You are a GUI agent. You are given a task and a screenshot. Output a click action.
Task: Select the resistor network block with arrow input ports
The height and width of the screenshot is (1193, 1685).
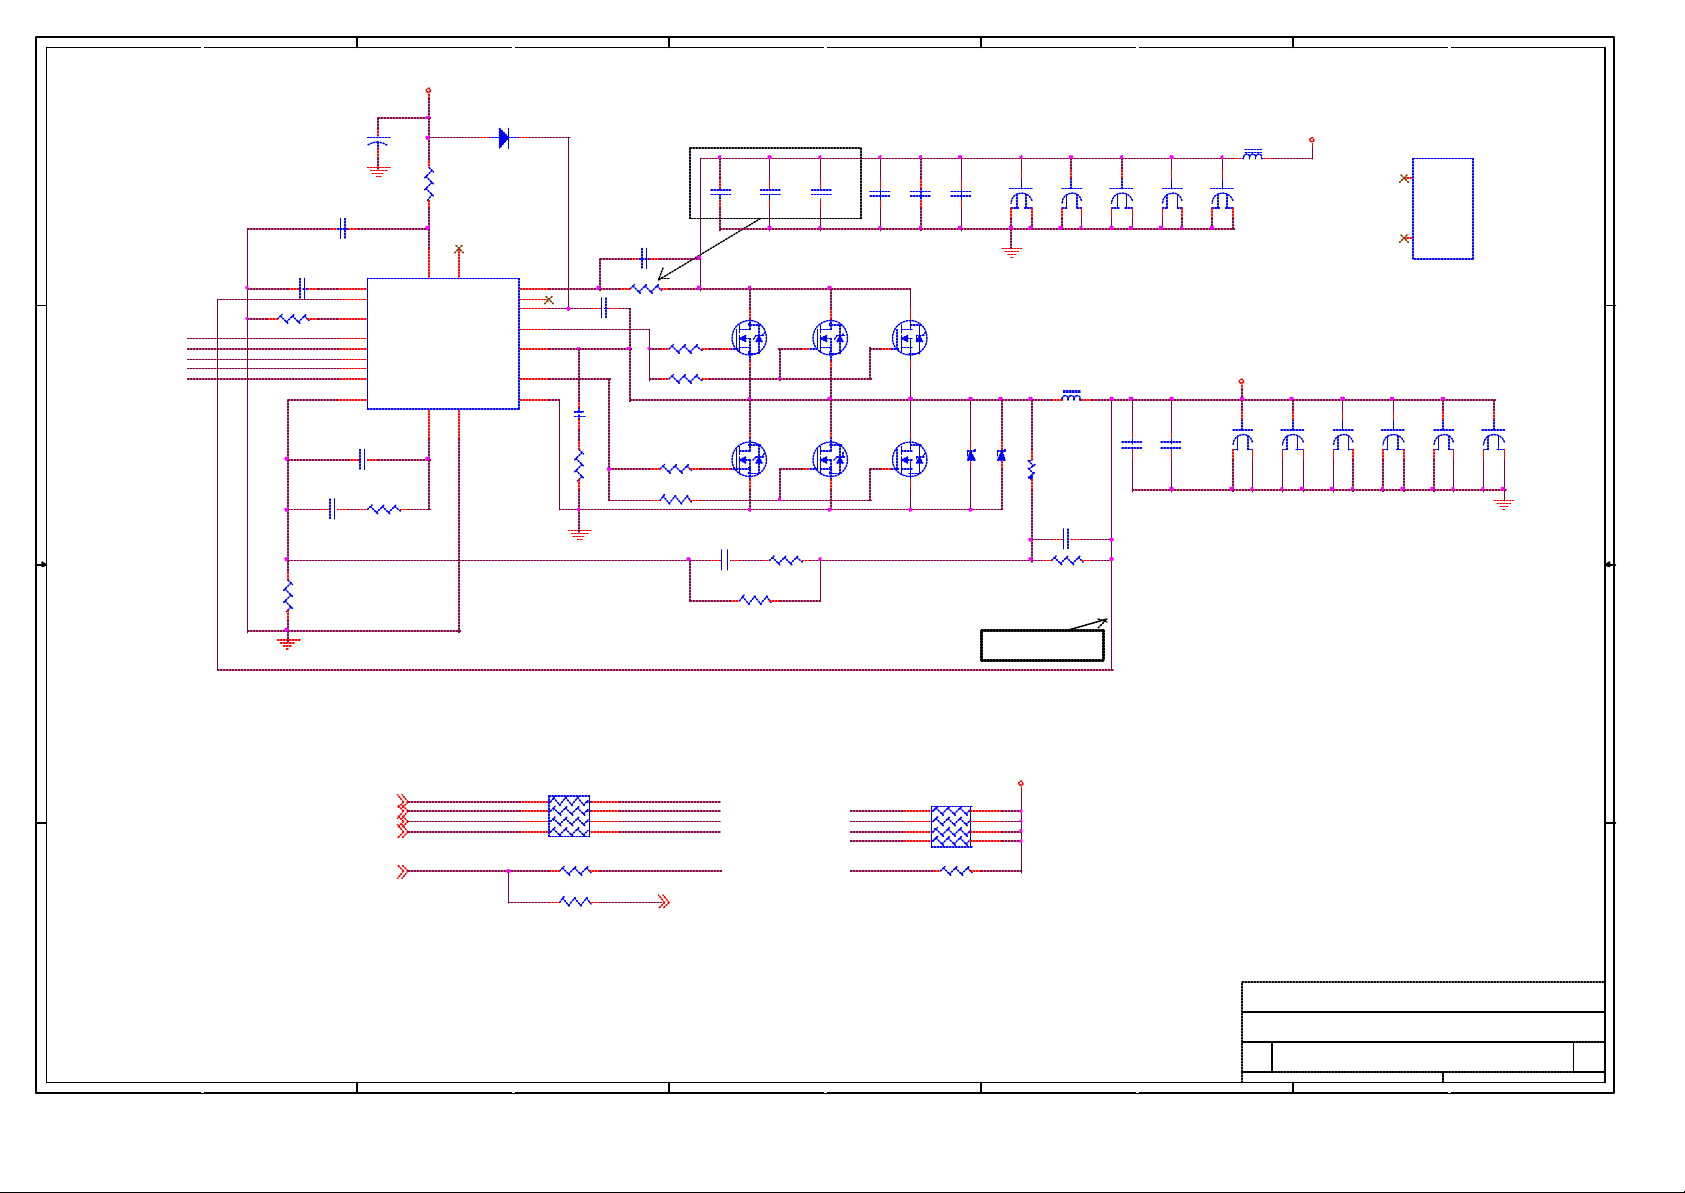tap(569, 816)
